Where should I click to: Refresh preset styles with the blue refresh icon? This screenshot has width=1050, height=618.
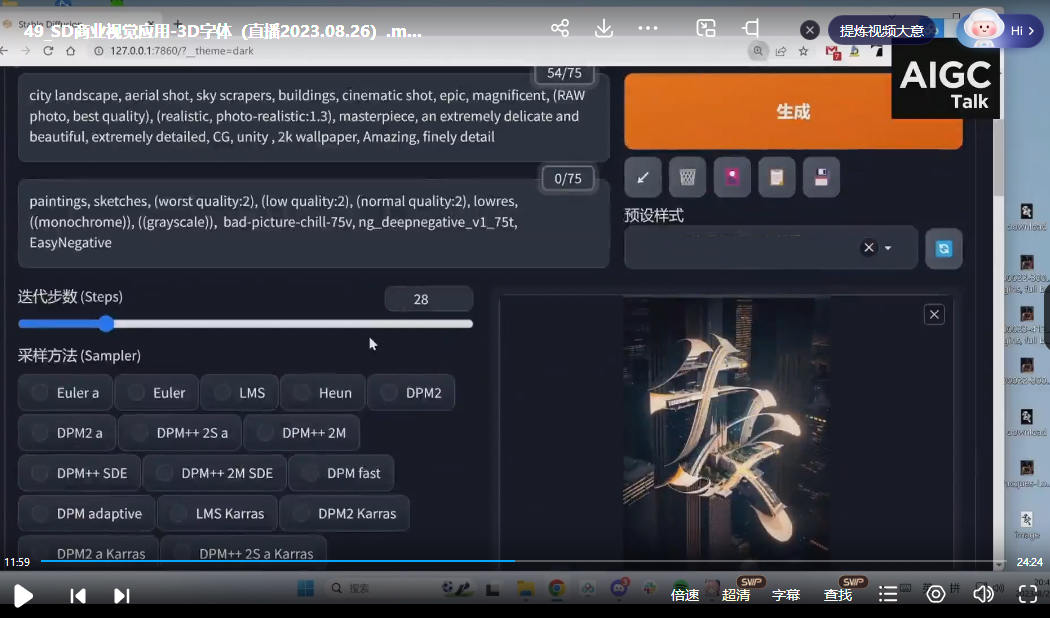[x=943, y=249]
